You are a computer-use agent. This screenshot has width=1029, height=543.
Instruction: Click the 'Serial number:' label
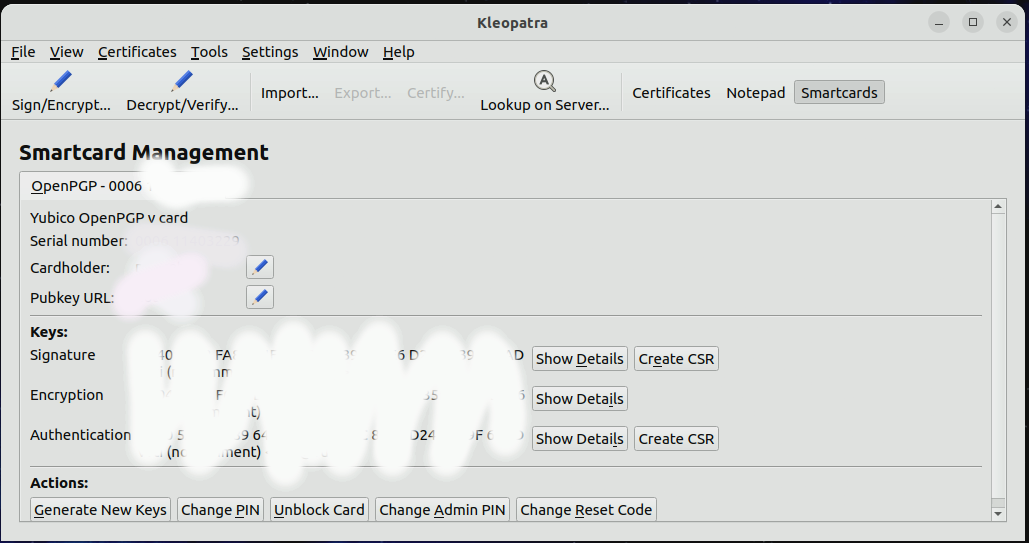pos(79,241)
